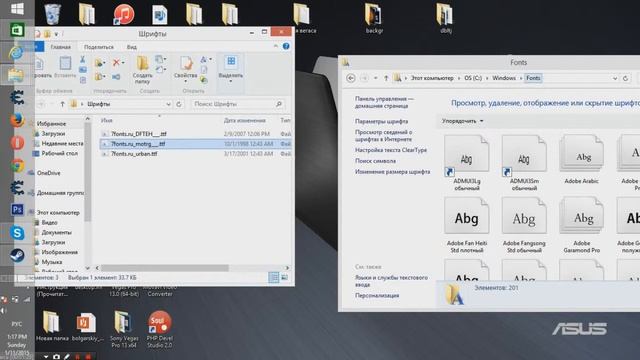Open Photoshop from taskbar
This screenshot has width=640, height=360.
point(17,209)
